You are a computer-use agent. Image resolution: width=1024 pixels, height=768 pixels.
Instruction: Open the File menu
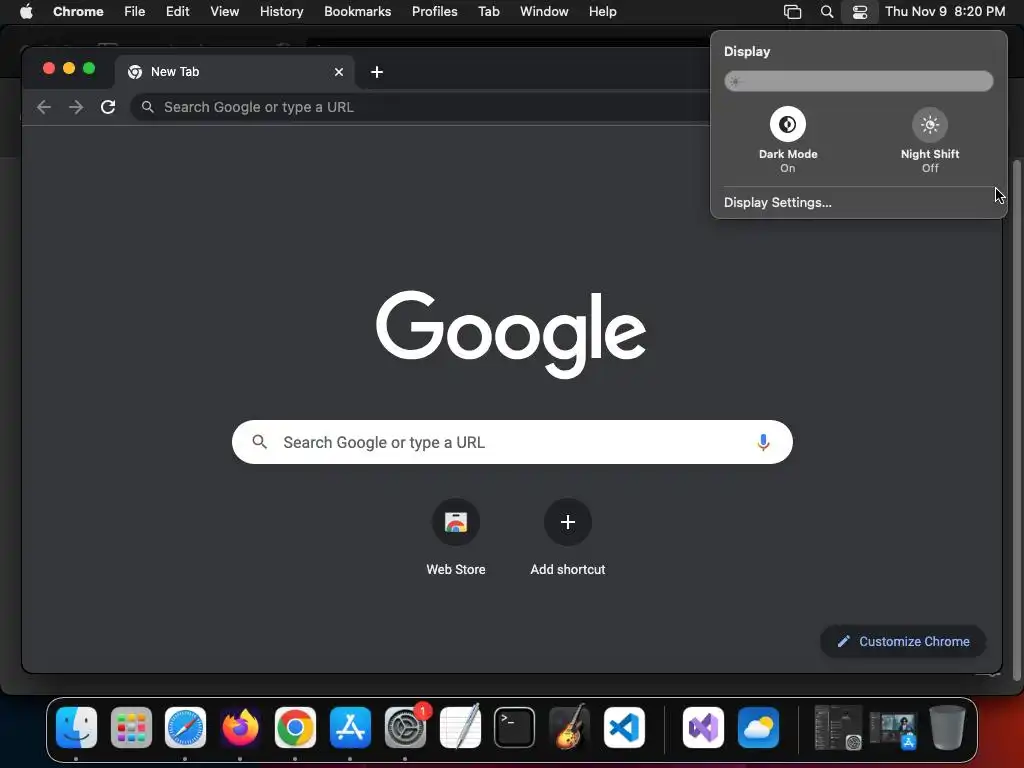pos(135,12)
